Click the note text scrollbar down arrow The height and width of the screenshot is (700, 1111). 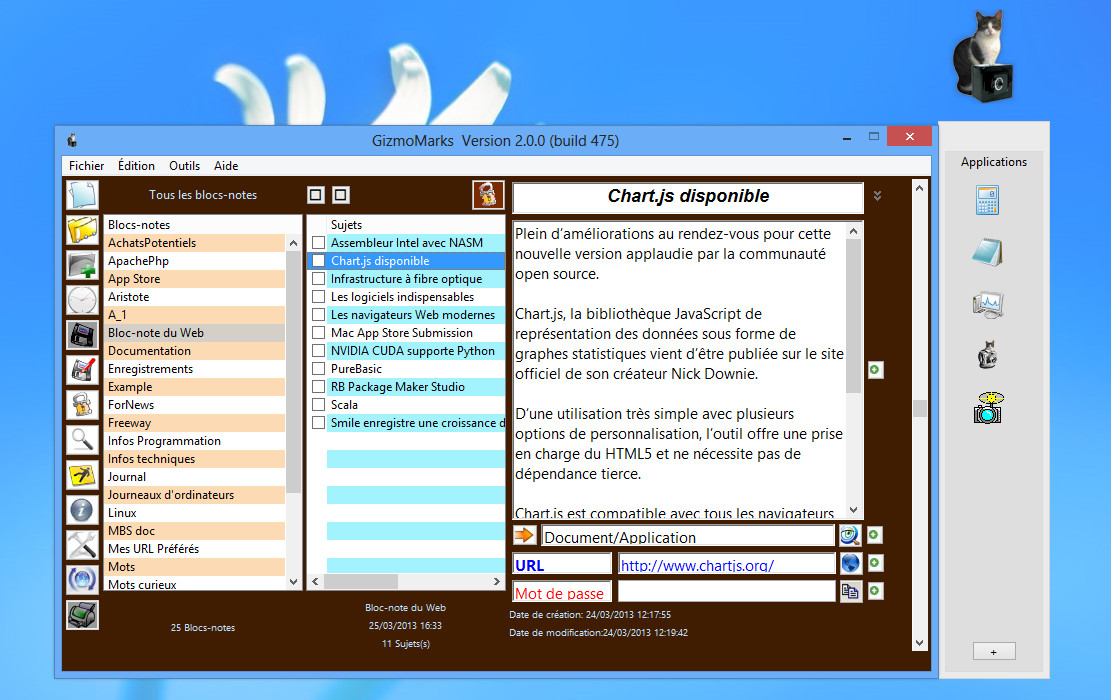(854, 510)
